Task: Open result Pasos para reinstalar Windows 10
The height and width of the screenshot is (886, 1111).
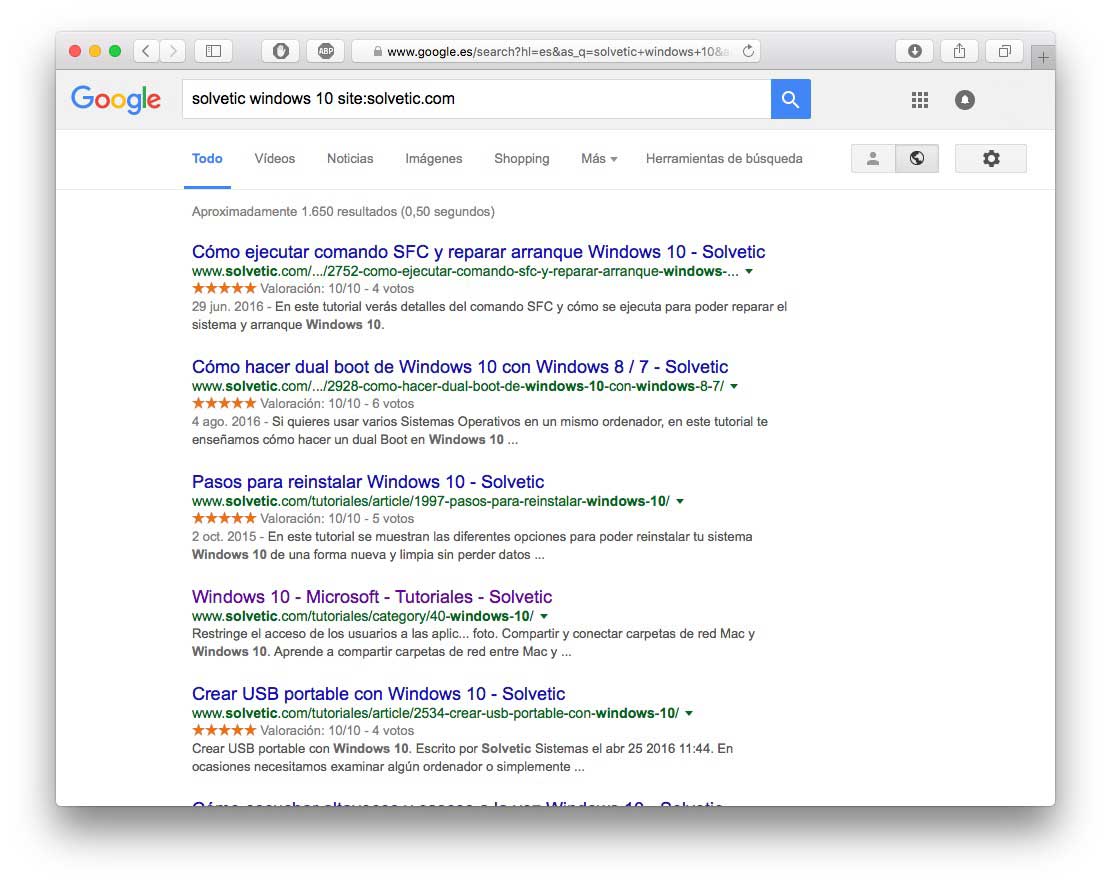Action: (x=368, y=481)
